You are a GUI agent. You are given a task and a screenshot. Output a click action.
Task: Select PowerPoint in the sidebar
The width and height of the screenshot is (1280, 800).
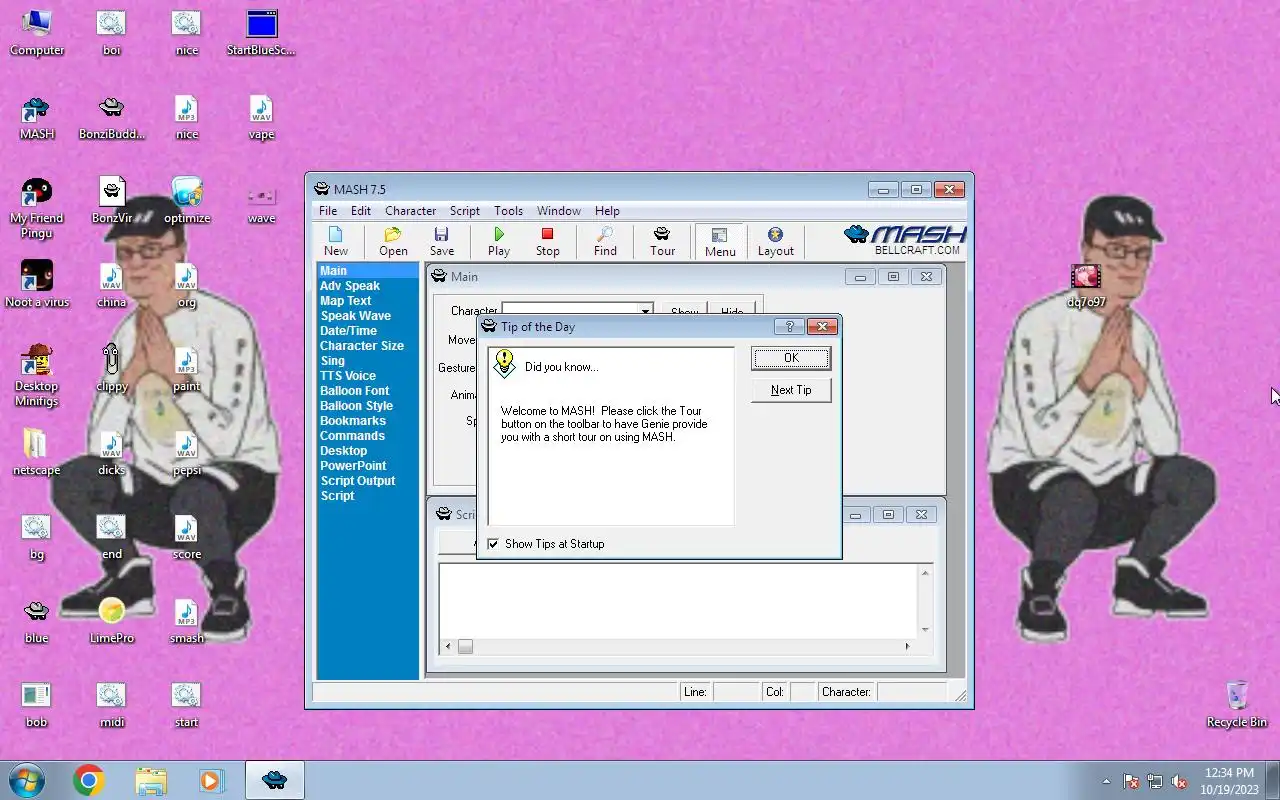point(353,466)
